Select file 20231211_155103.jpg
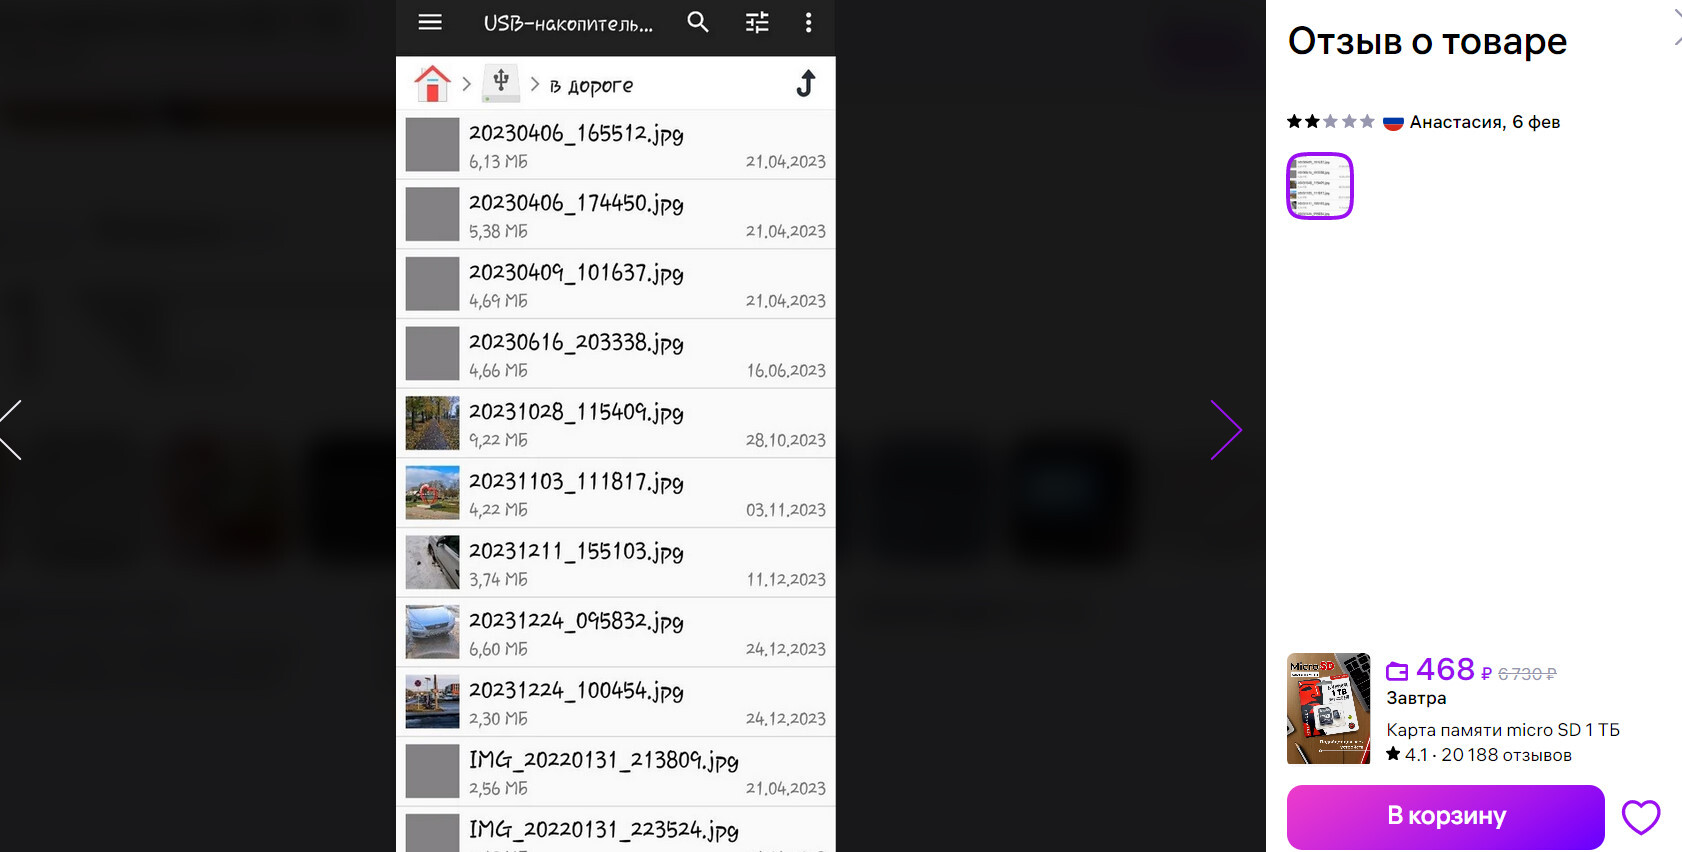1682x852 pixels. (x=616, y=563)
